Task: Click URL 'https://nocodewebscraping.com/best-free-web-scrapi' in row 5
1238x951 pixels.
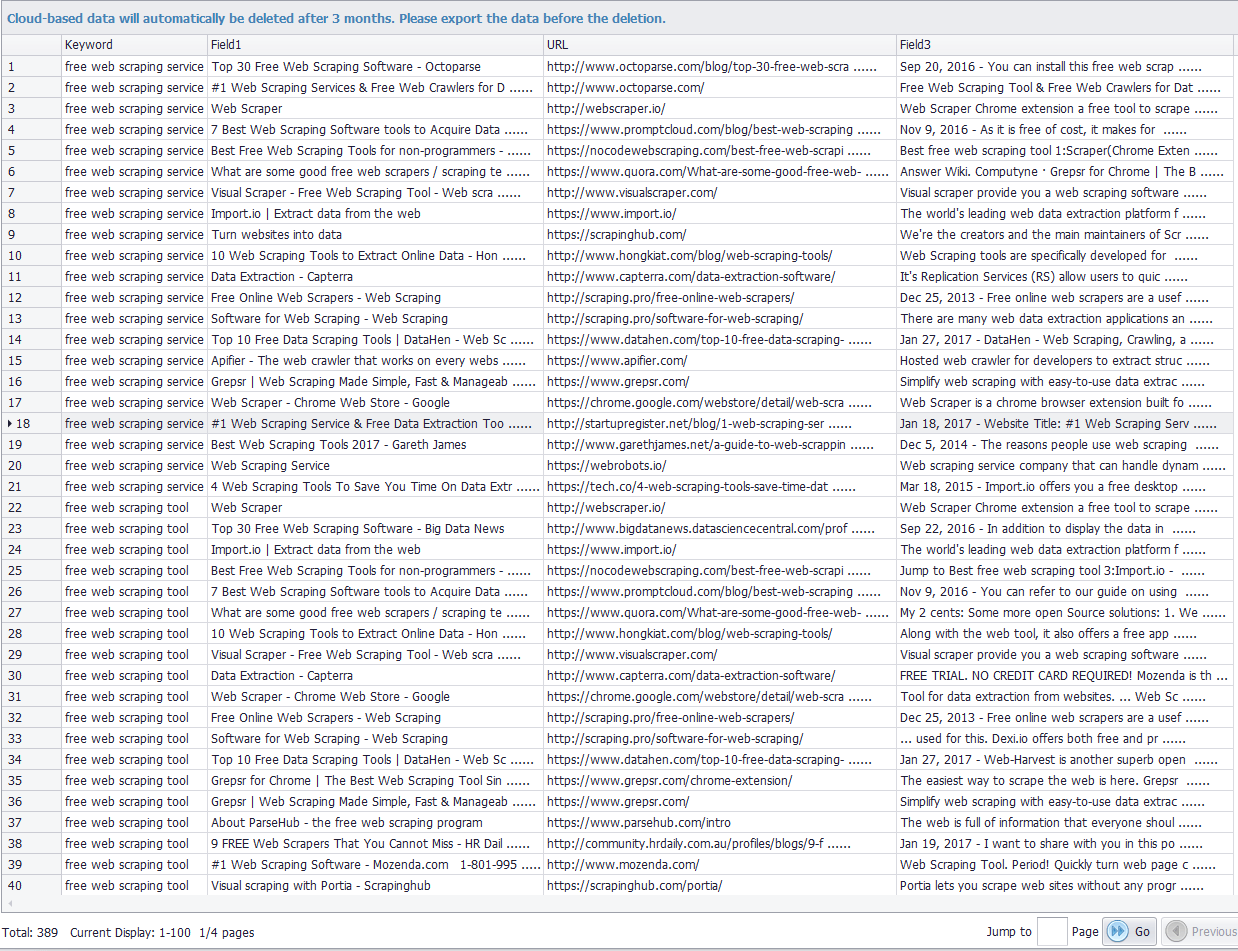Action: [720, 151]
